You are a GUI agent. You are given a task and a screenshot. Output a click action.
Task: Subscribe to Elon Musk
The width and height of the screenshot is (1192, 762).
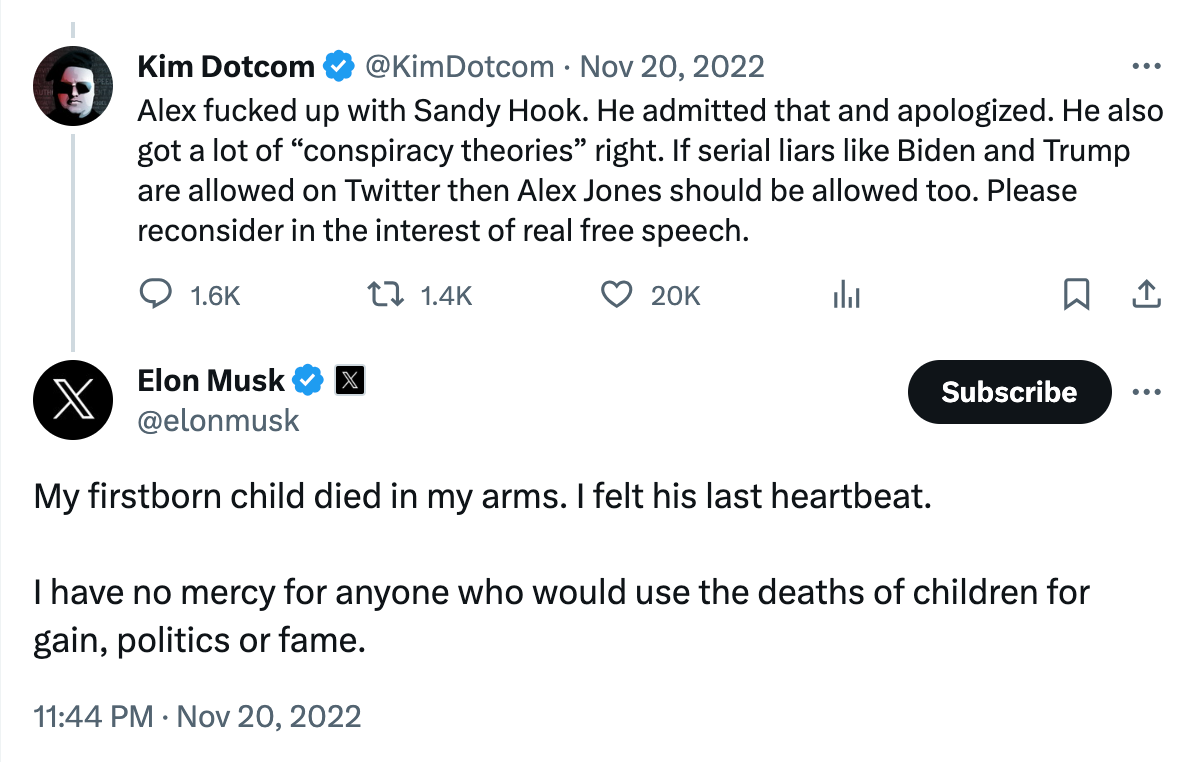[1009, 392]
